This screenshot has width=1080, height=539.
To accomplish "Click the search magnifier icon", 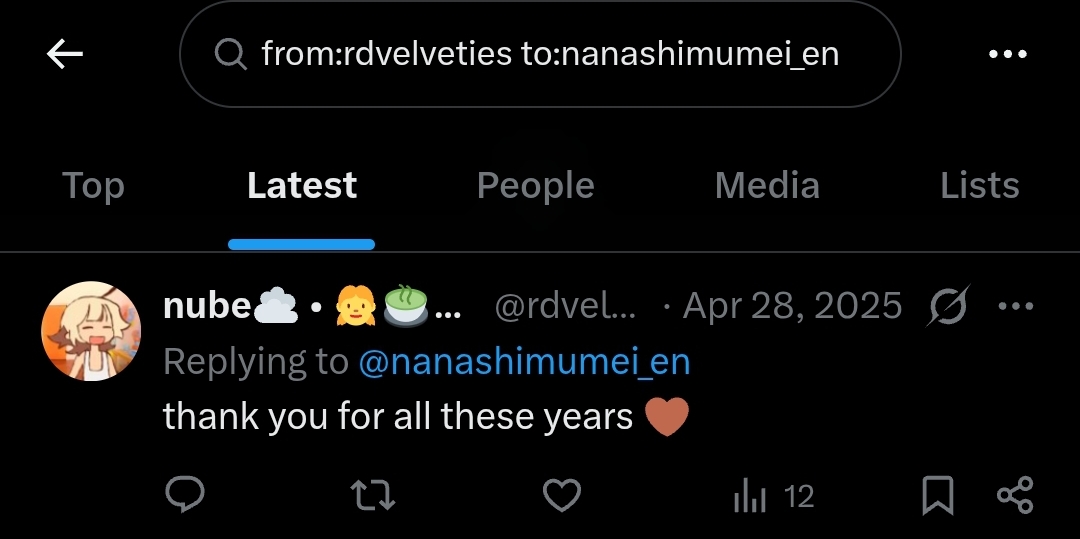I will tap(230, 54).
